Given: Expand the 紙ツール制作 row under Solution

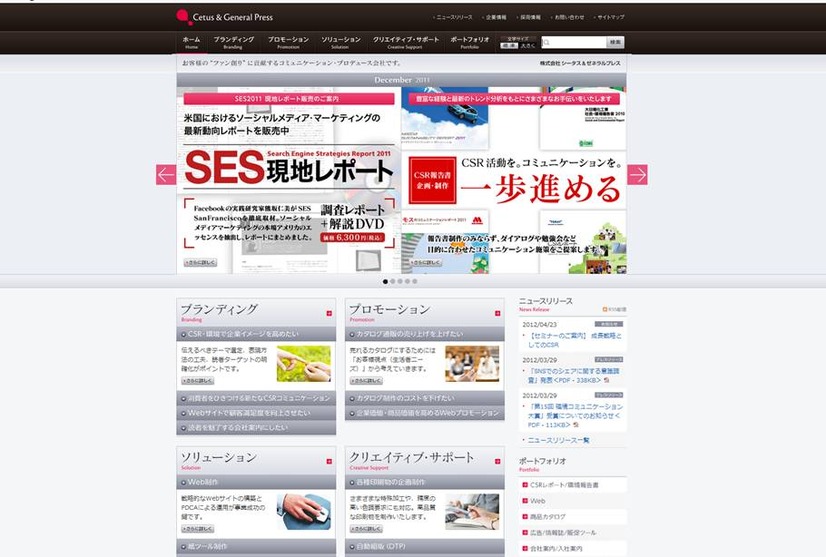Looking at the screenshot, I should tap(256, 546).
